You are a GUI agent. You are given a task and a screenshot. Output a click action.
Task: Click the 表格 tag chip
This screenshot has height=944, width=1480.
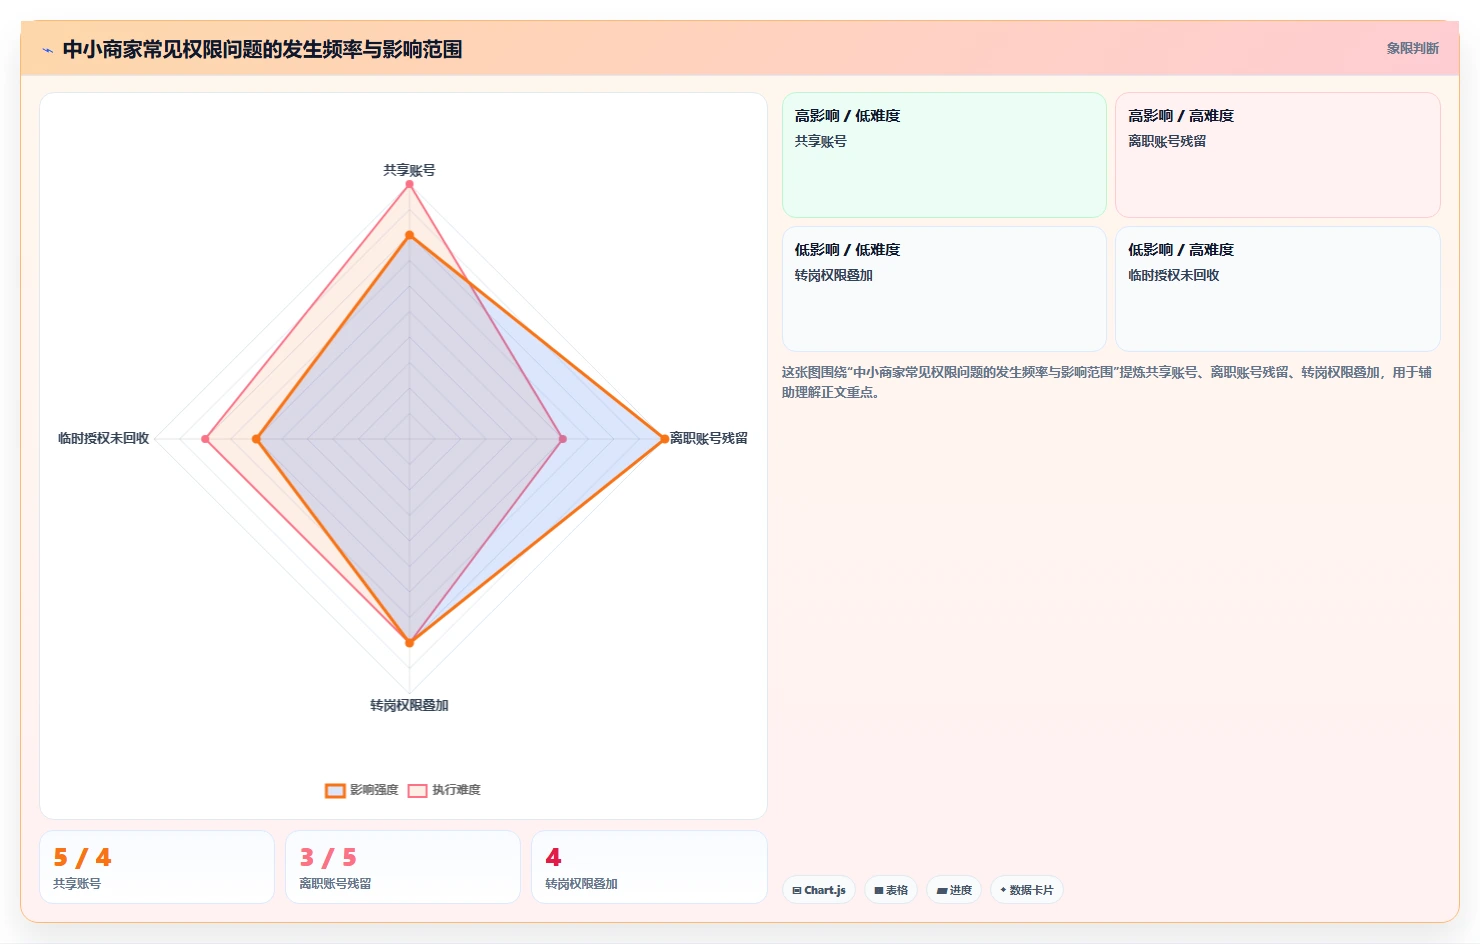click(x=891, y=890)
